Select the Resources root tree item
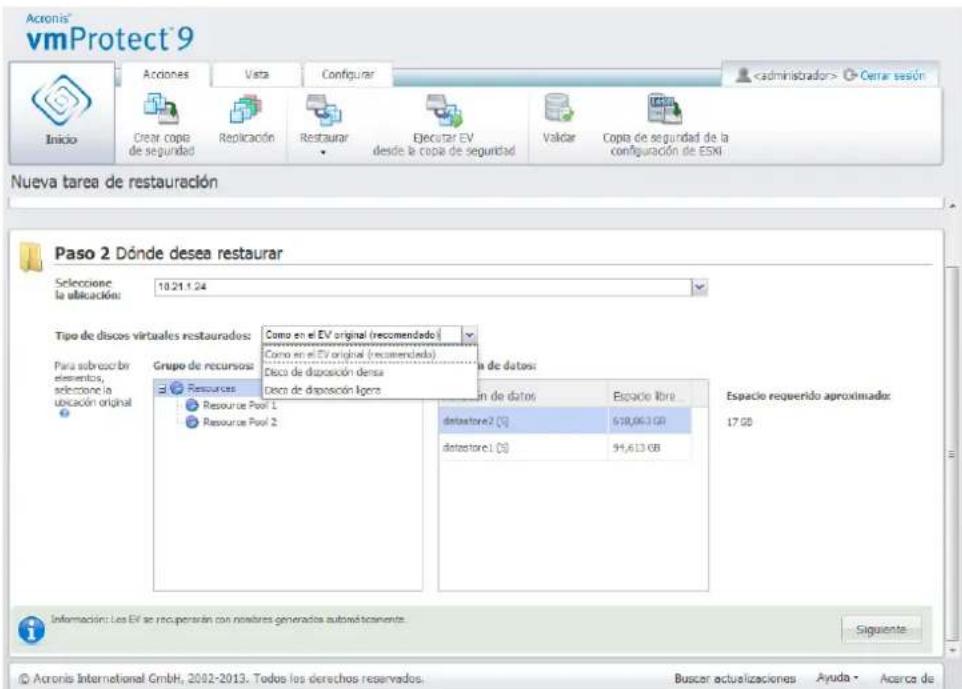This screenshot has height=689, width=962. [212, 388]
